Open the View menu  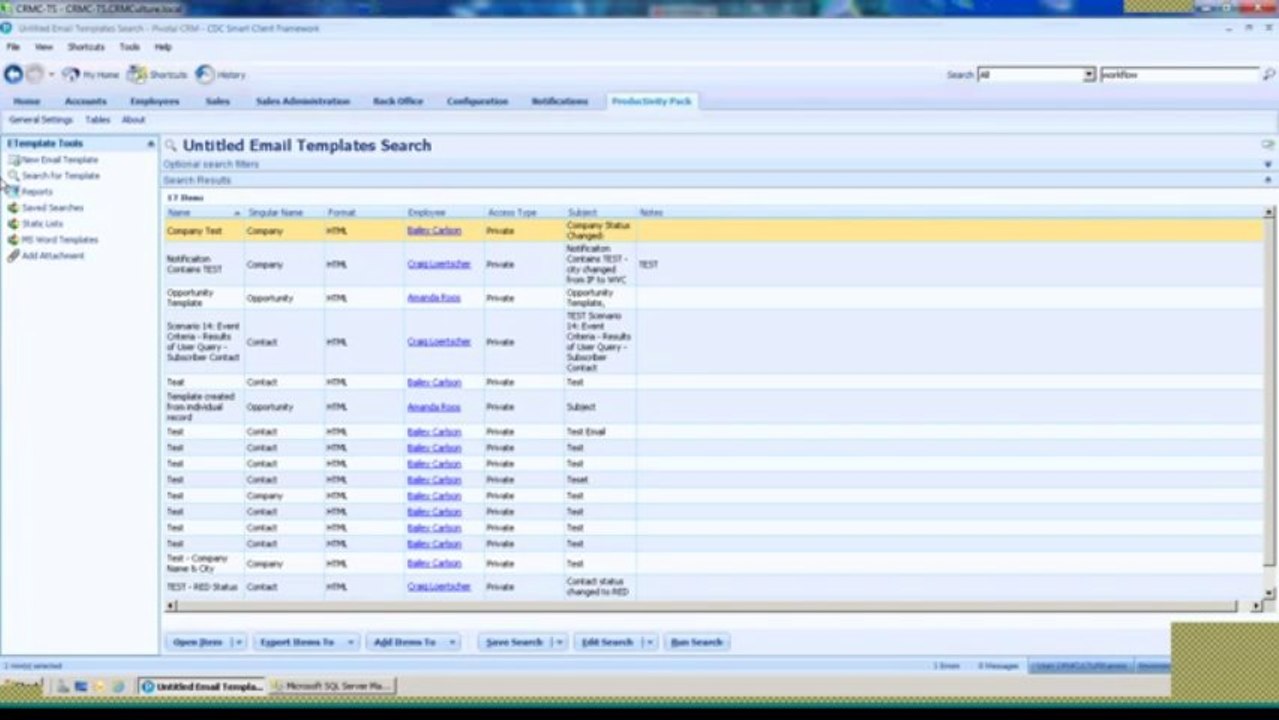[44, 47]
